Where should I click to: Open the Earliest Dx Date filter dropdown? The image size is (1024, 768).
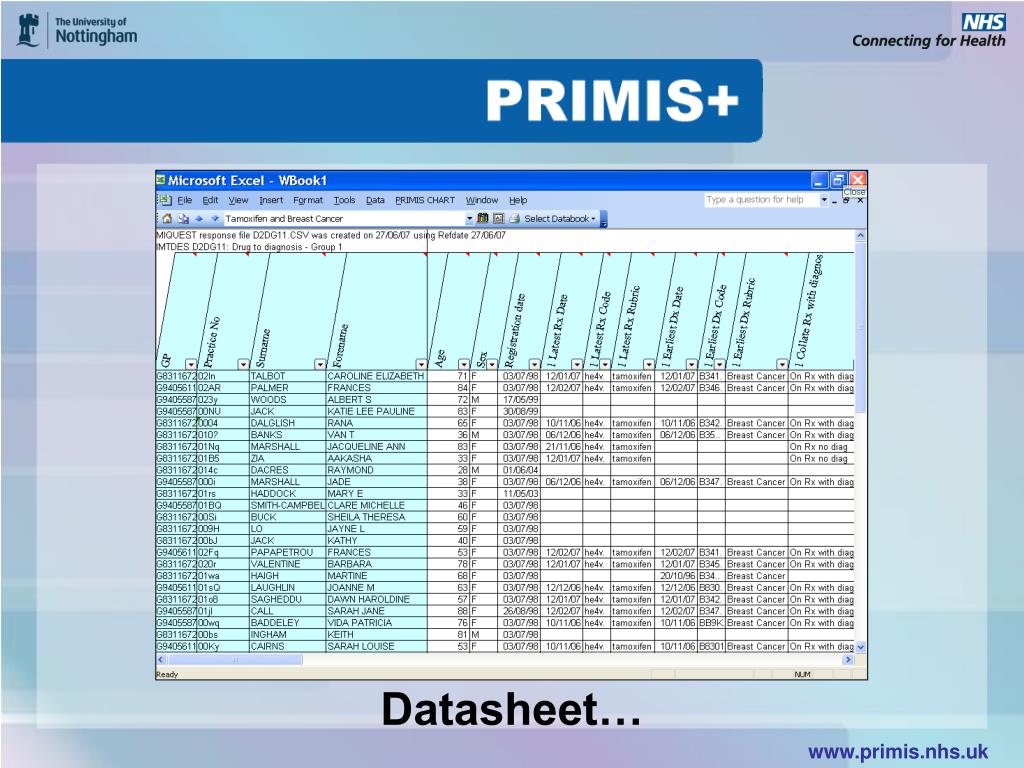click(692, 364)
